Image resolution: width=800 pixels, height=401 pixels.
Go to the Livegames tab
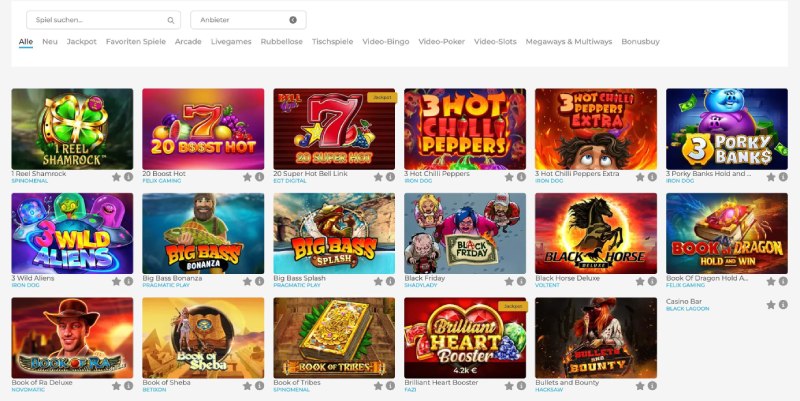pos(231,42)
